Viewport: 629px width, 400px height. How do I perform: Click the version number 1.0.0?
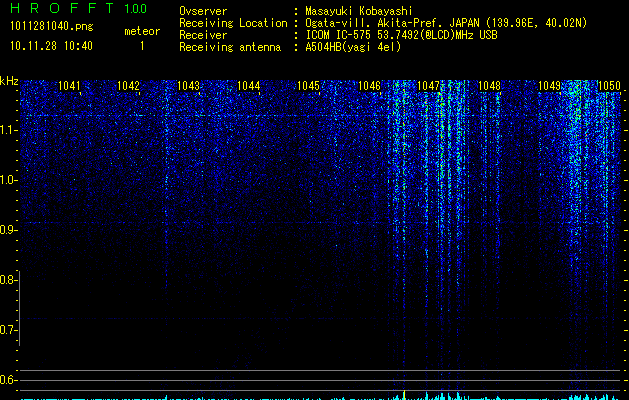pos(136,8)
